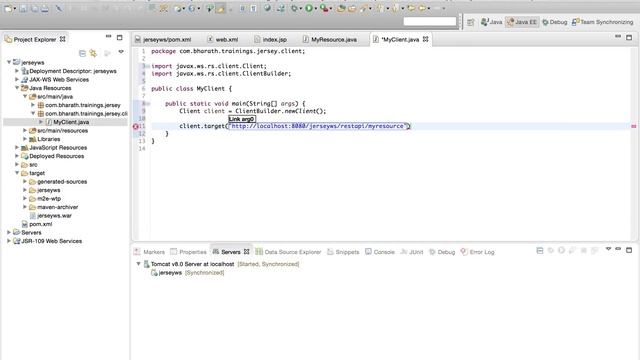This screenshot has width=640, height=360.
Task: Close the MyClient.java editor tab
Action: (x=425, y=39)
